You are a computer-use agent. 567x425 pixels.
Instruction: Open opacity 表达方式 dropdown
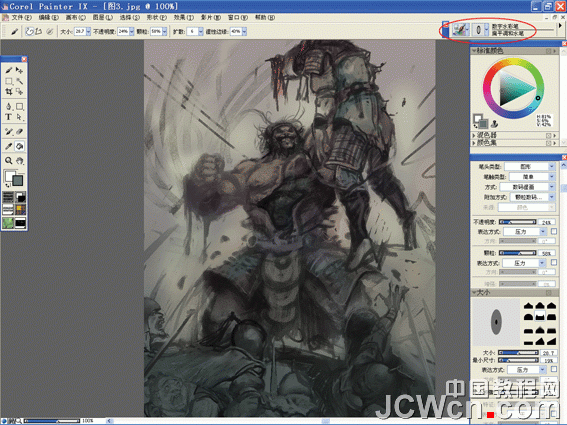525,231
